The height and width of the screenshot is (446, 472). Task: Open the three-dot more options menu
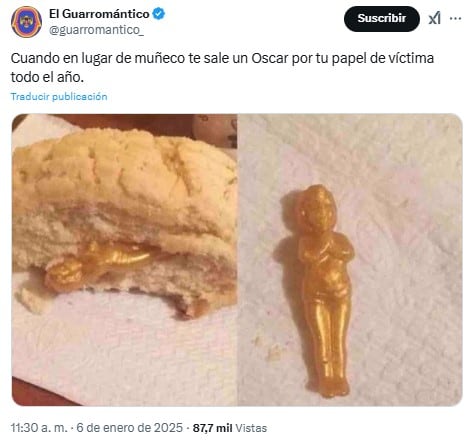[455, 18]
